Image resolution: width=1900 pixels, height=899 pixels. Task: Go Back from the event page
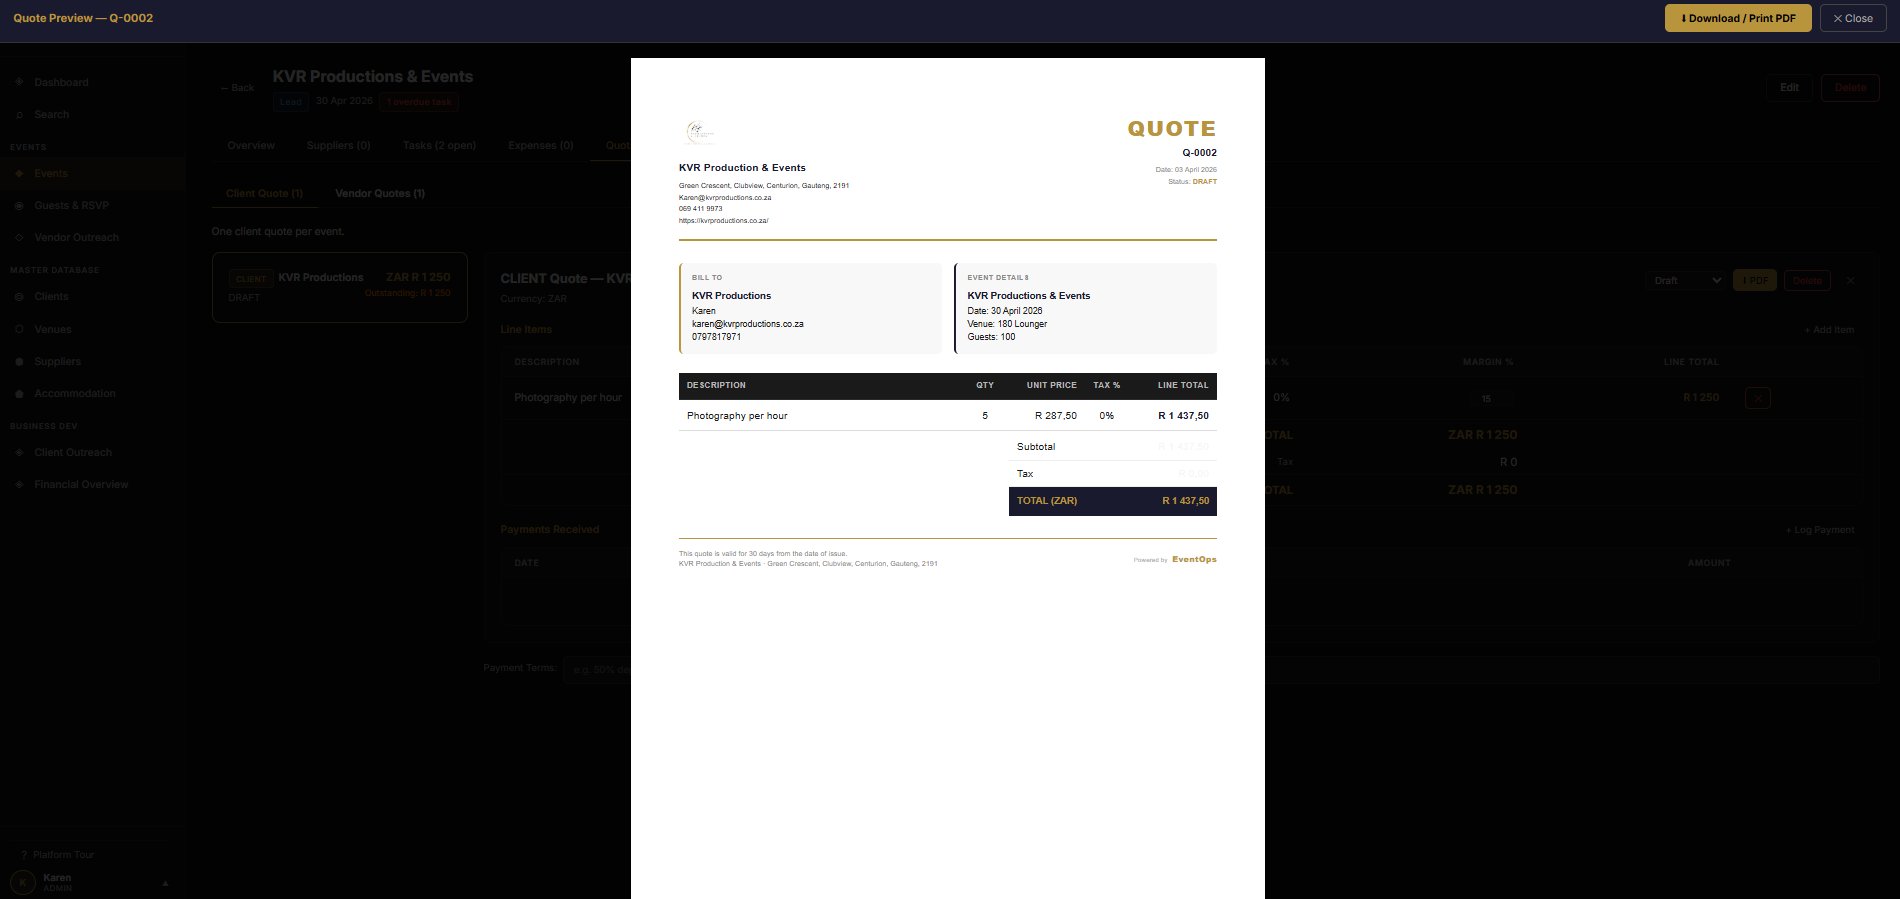[237, 88]
